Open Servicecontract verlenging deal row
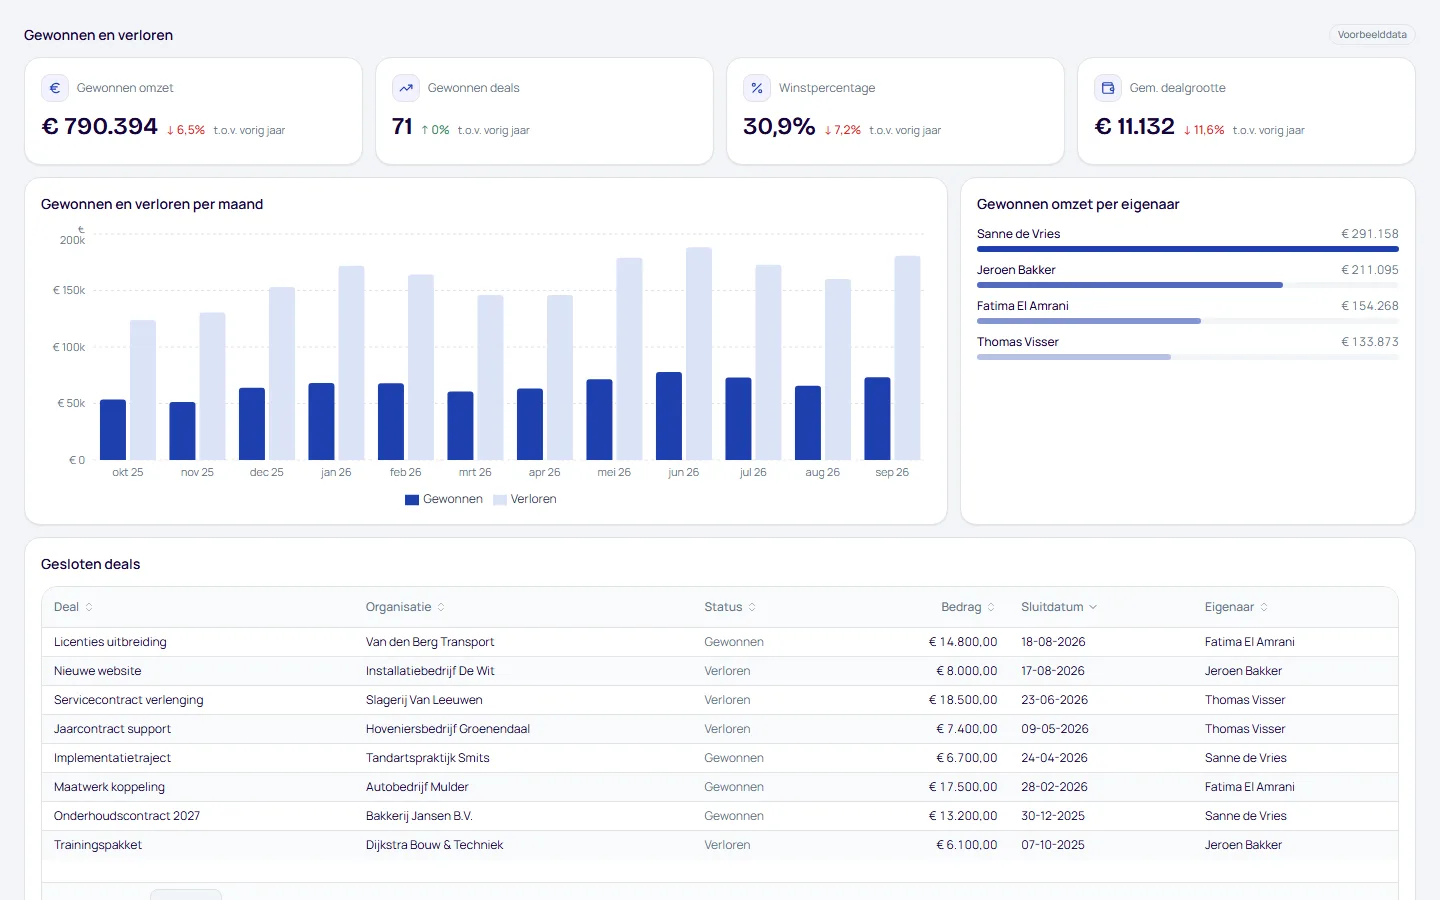Screen dimensions: 1440x900 720,700
